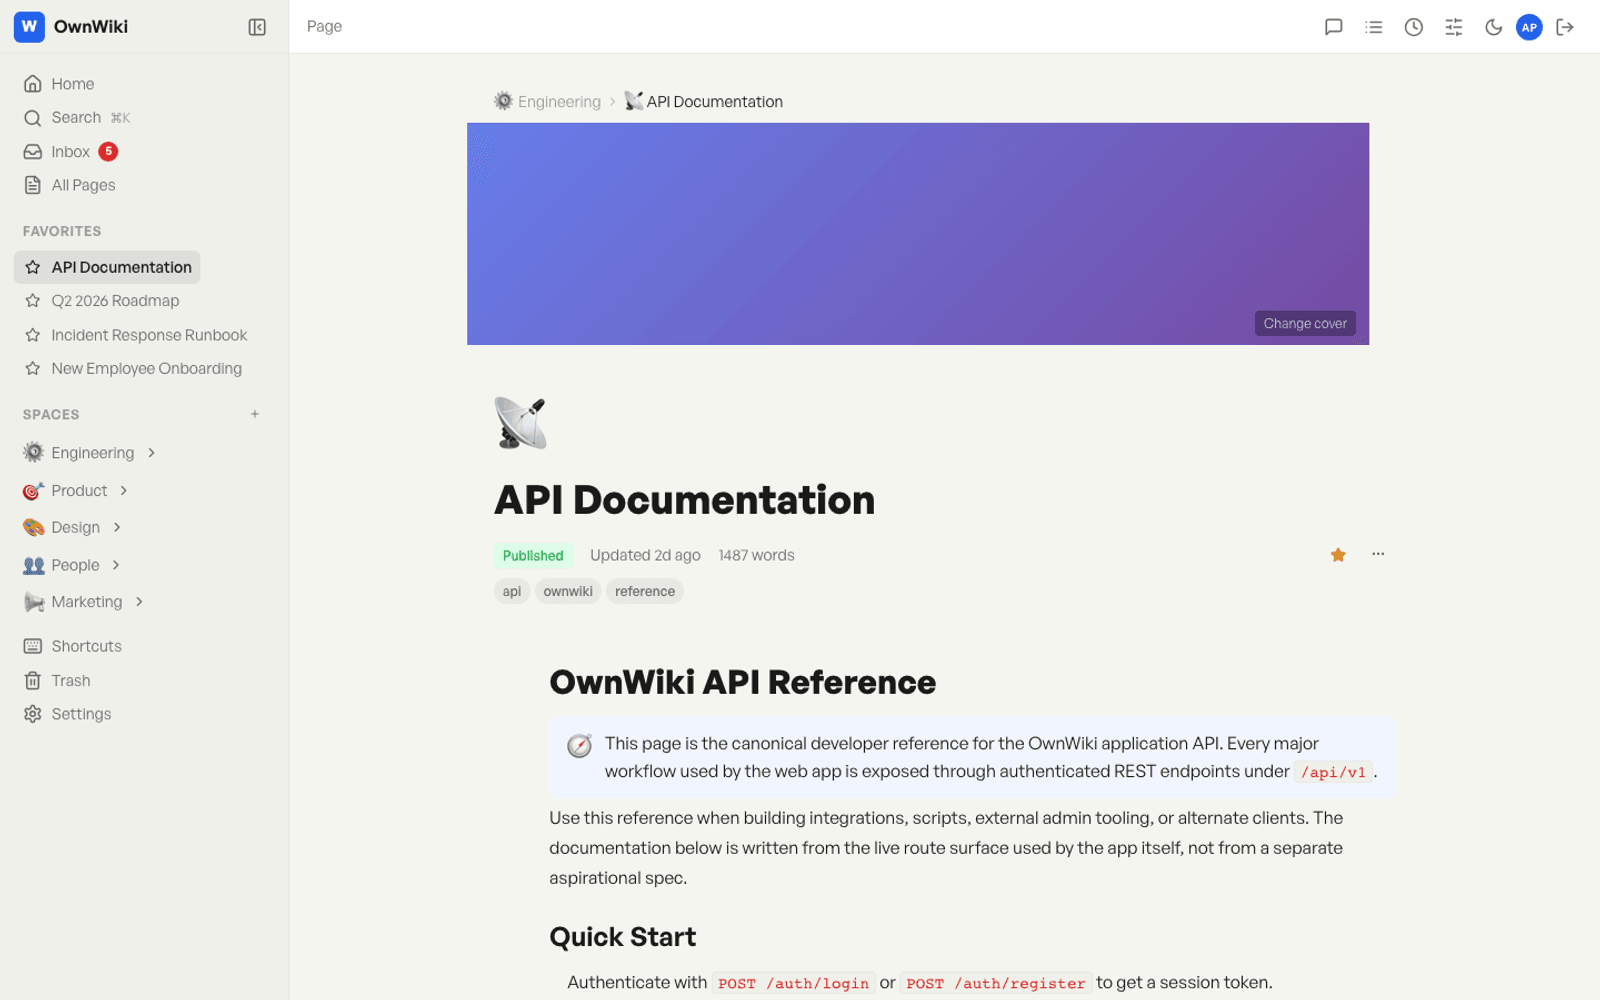Viewport: 1600px width, 1000px height.
Task: Click POST /auth/register code snippet
Action: (995, 984)
